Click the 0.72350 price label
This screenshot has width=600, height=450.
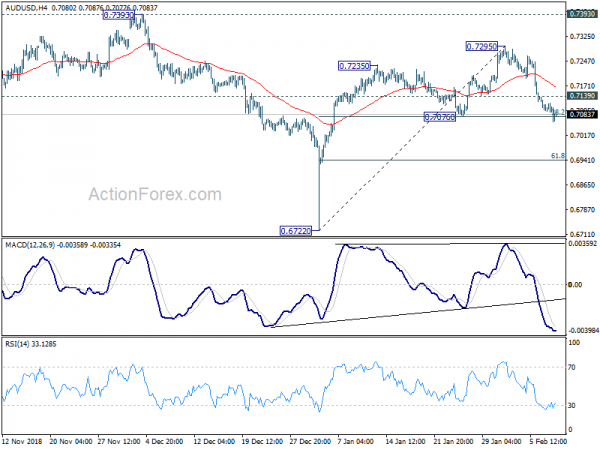pos(354,66)
